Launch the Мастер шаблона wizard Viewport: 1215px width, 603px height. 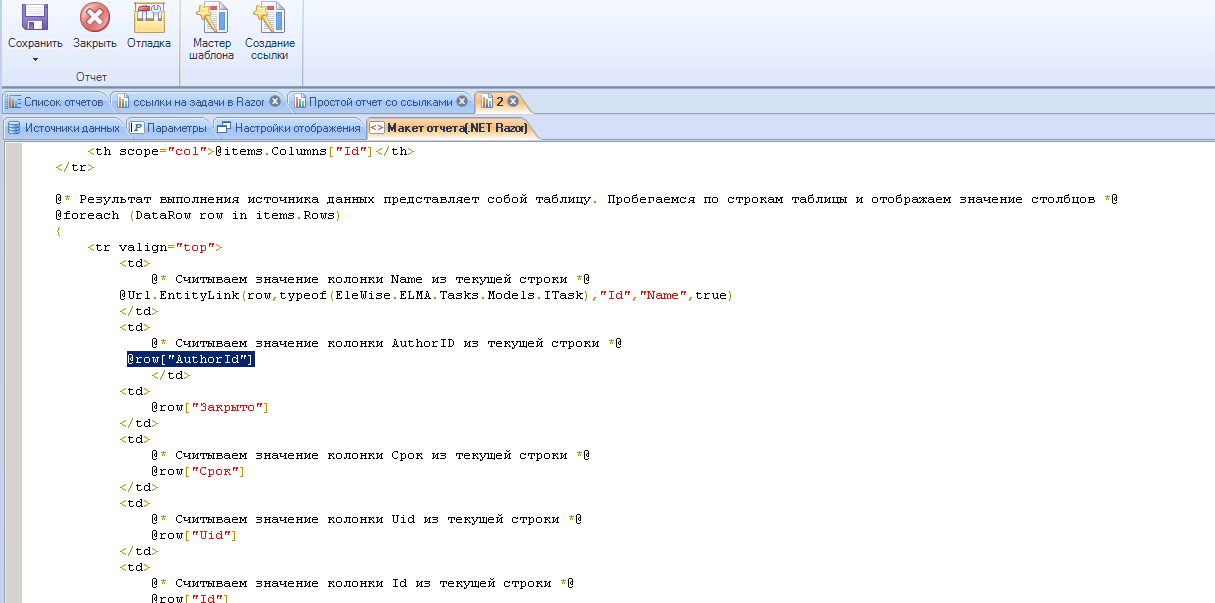(x=211, y=18)
